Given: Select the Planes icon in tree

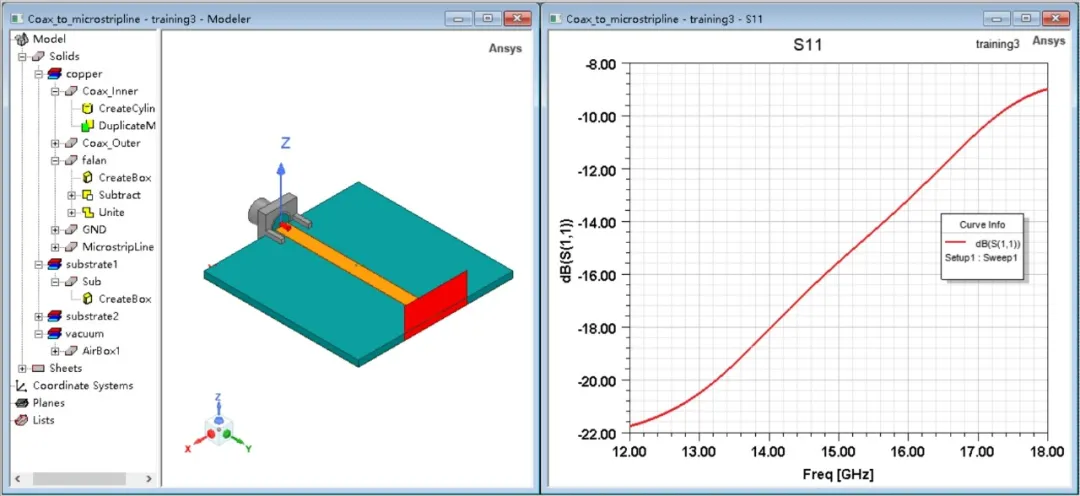Looking at the screenshot, I should tap(21, 403).
